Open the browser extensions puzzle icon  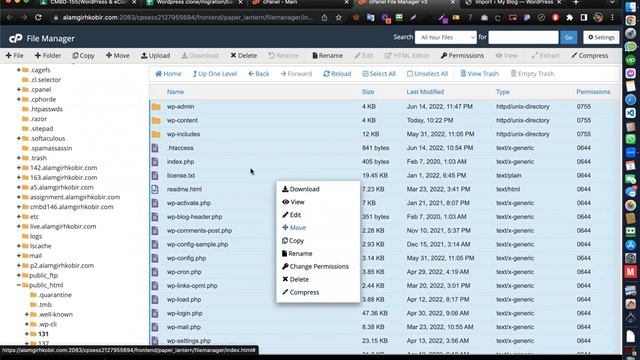569,18
